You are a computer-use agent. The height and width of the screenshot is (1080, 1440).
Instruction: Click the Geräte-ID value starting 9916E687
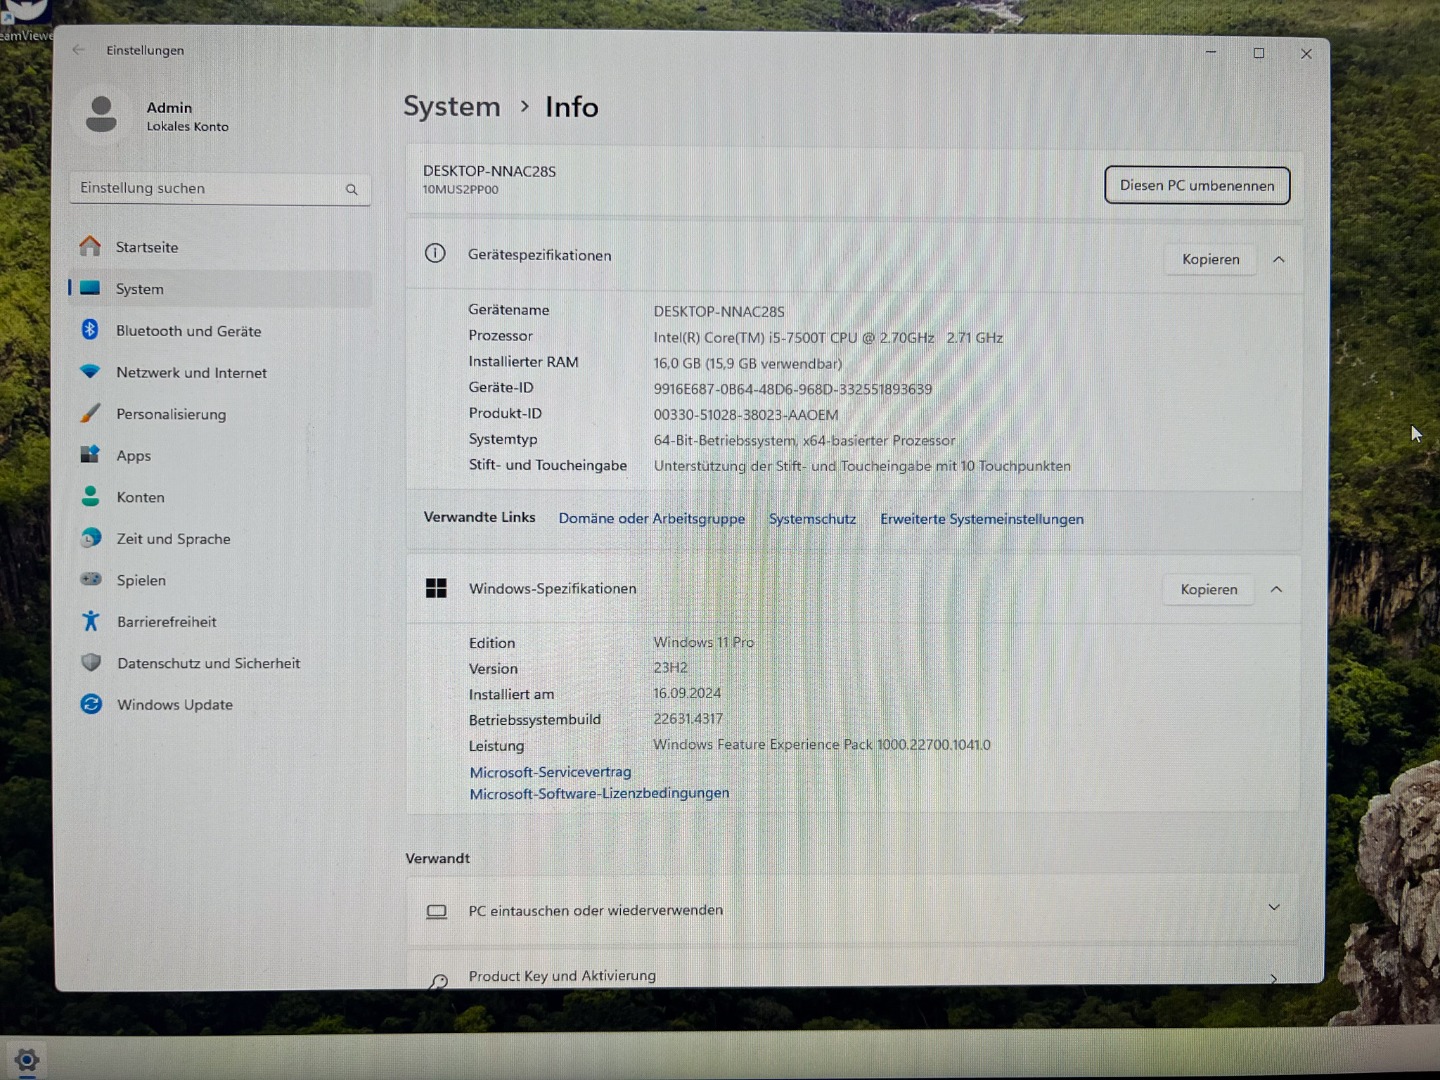click(x=793, y=389)
